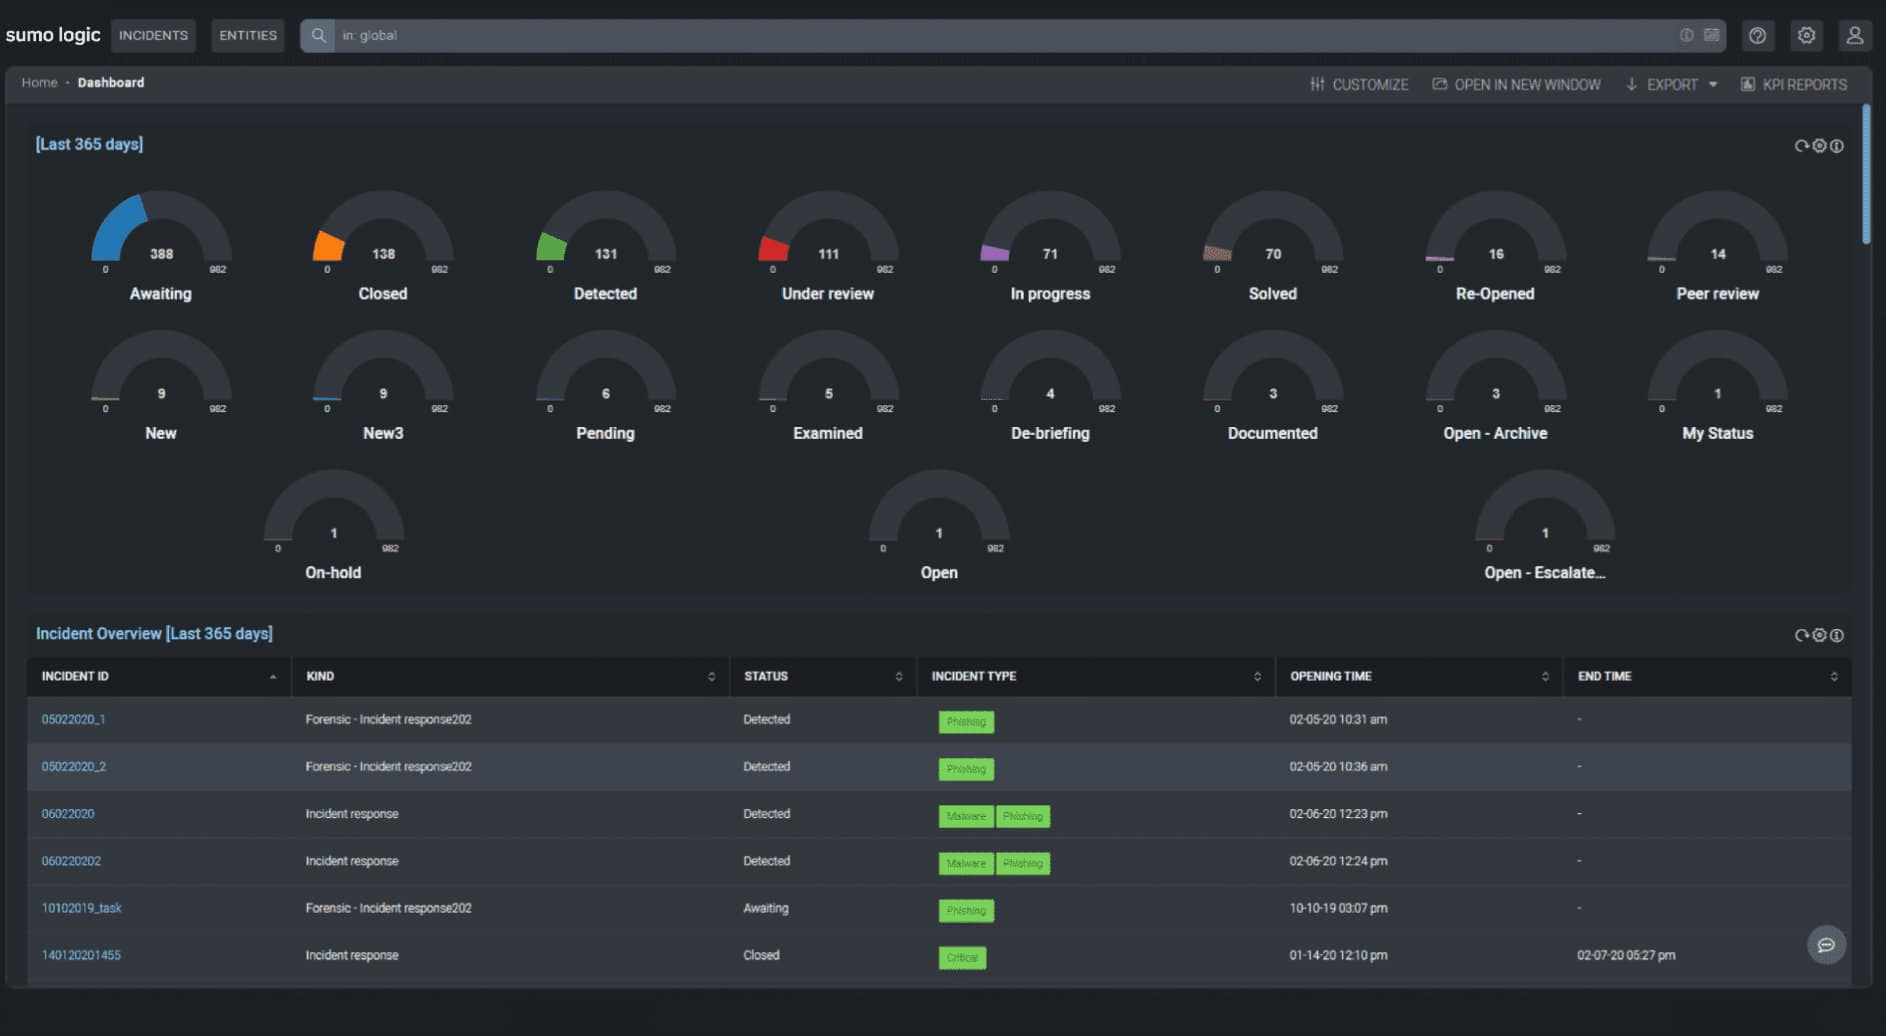Click the dashboard vertical scrollbar
The height and width of the screenshot is (1036, 1886).
(x=1866, y=174)
